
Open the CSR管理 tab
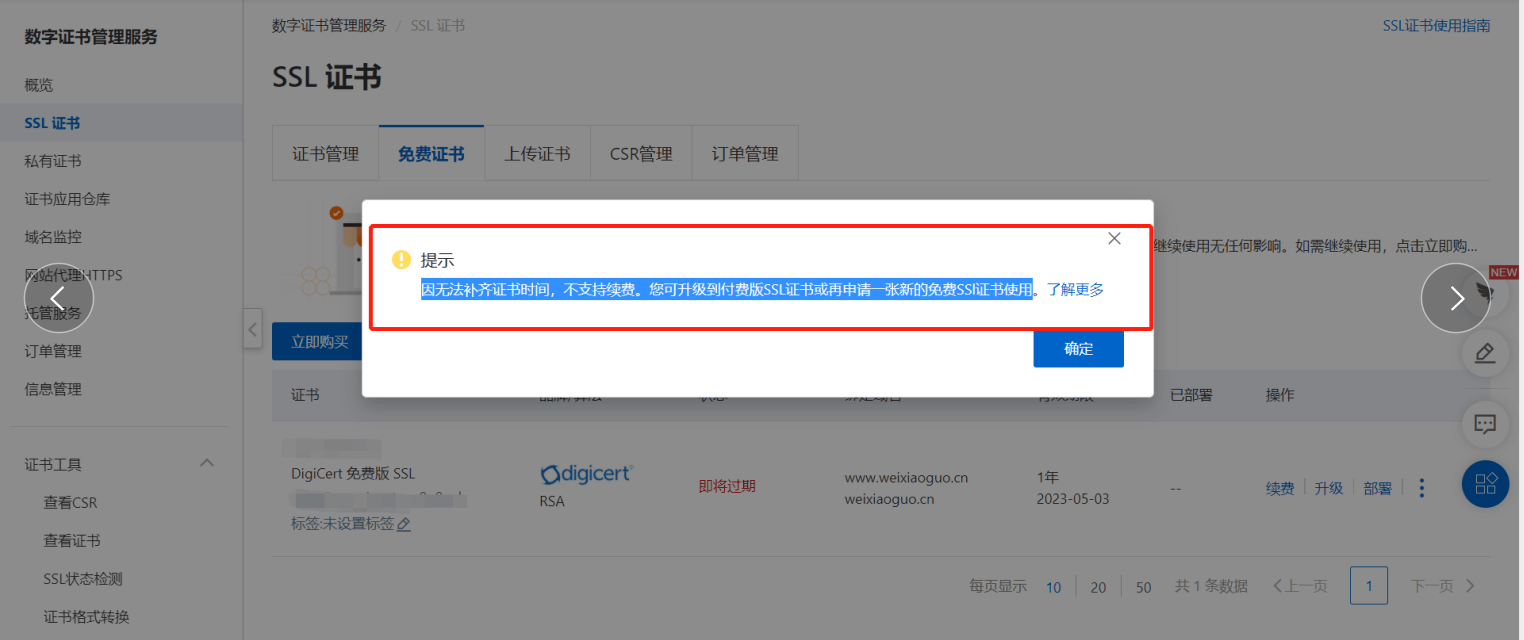[x=641, y=154]
